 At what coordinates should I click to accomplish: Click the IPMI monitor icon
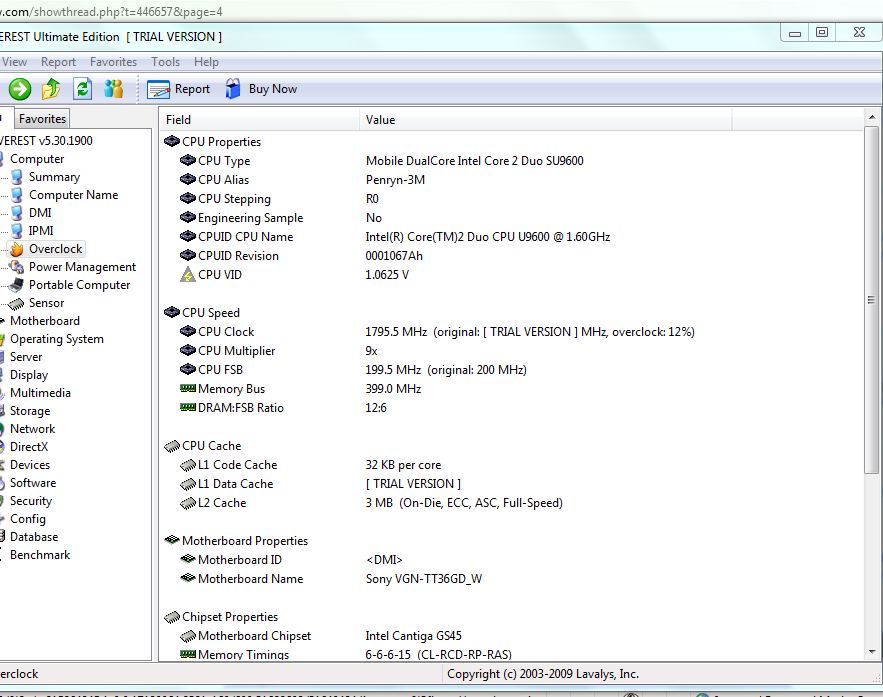[x=17, y=231]
